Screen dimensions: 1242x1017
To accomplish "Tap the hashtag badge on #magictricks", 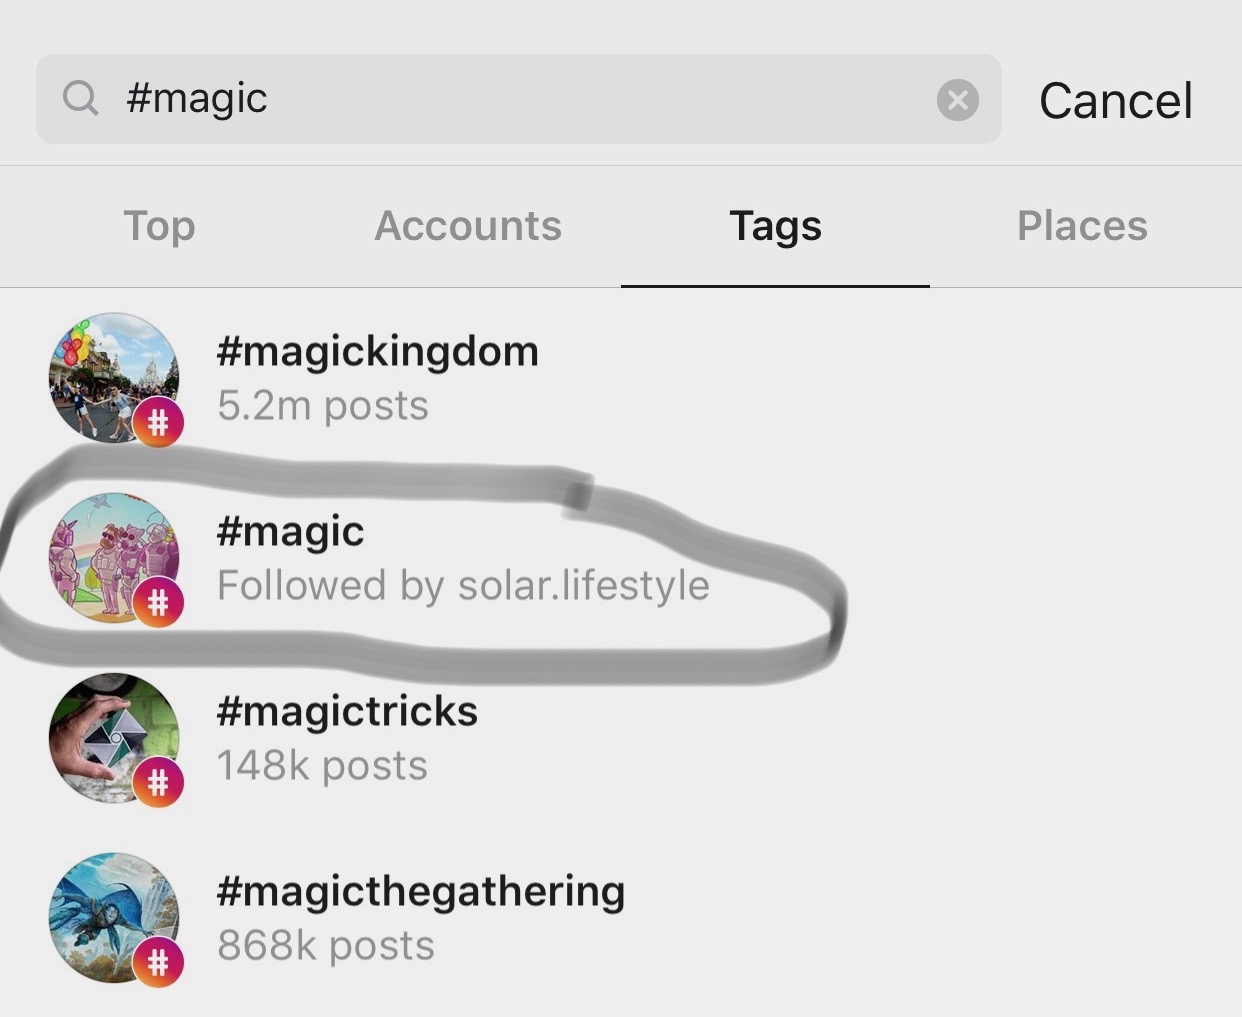I will pos(158,782).
